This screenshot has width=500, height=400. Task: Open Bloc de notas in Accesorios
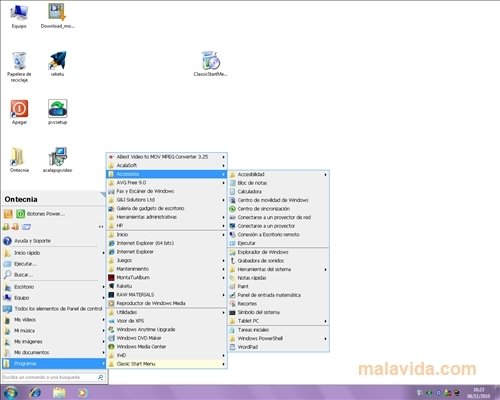(x=279, y=183)
